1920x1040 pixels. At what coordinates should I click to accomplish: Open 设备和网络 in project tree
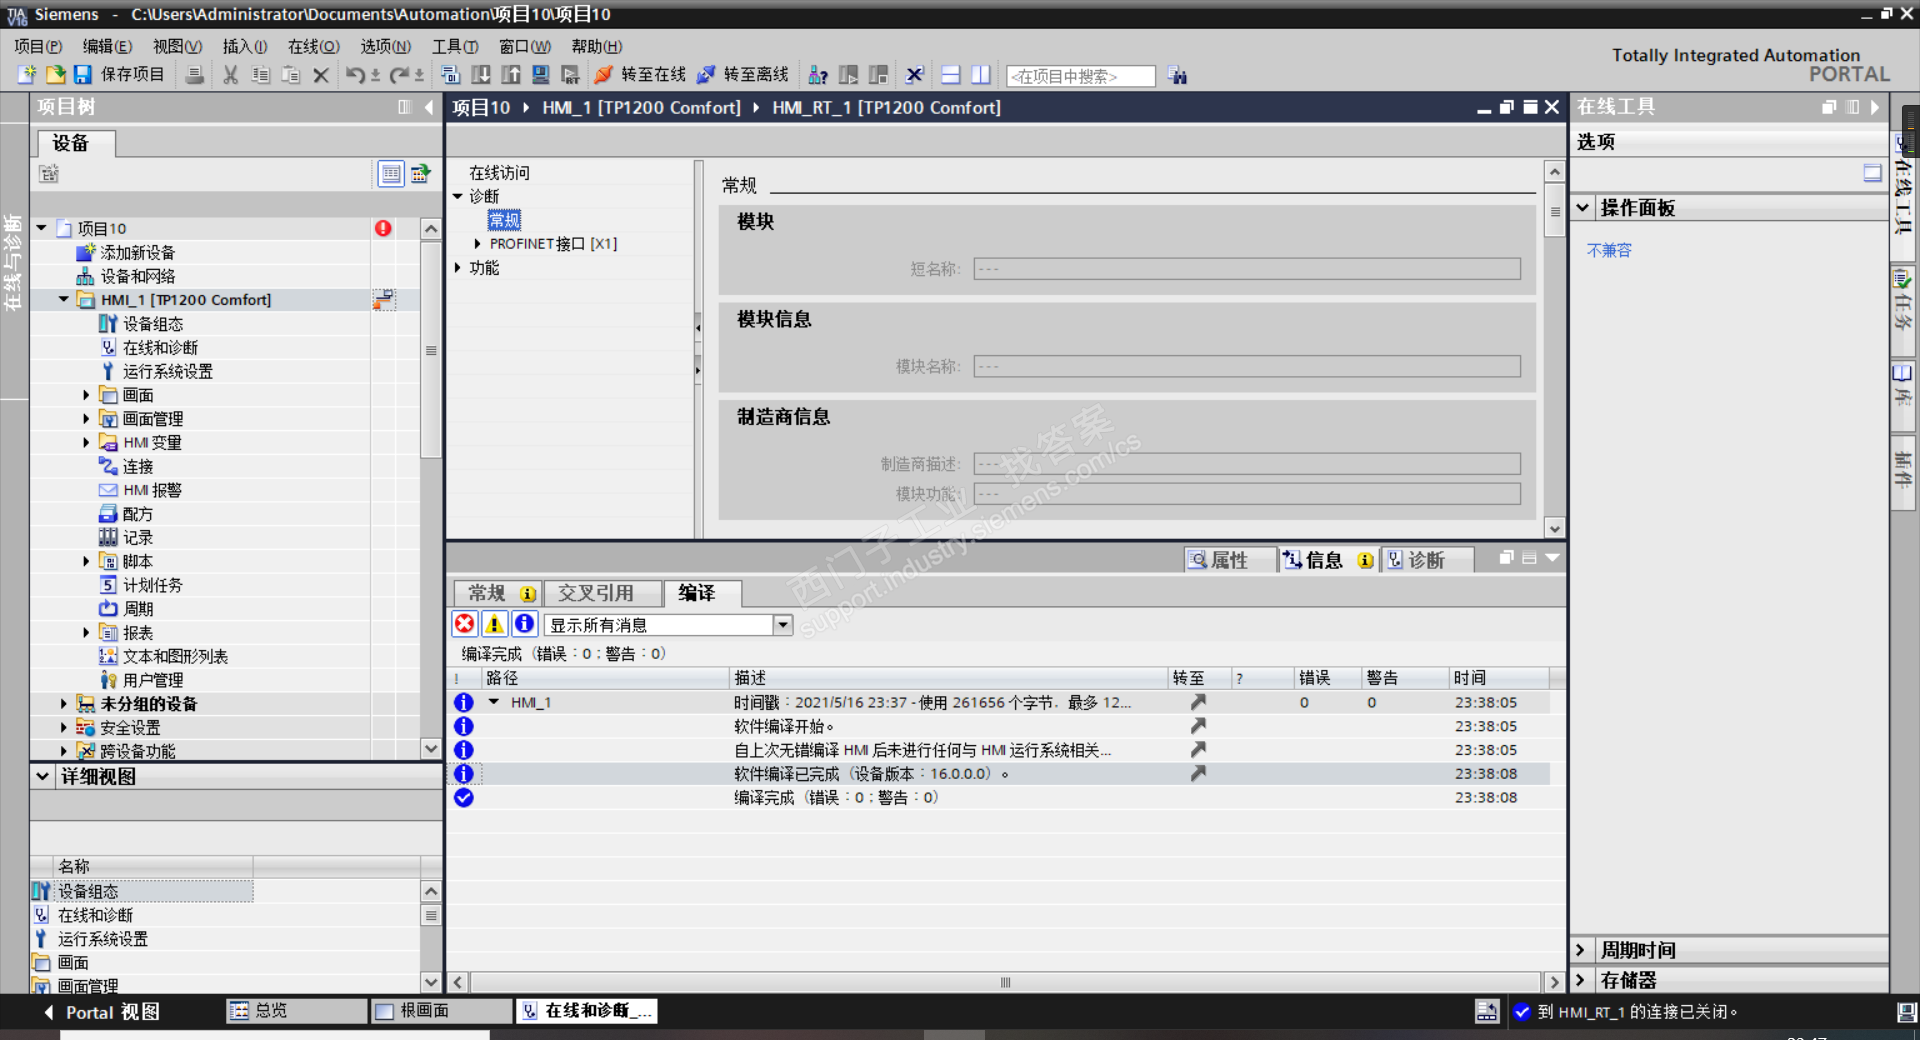point(137,276)
